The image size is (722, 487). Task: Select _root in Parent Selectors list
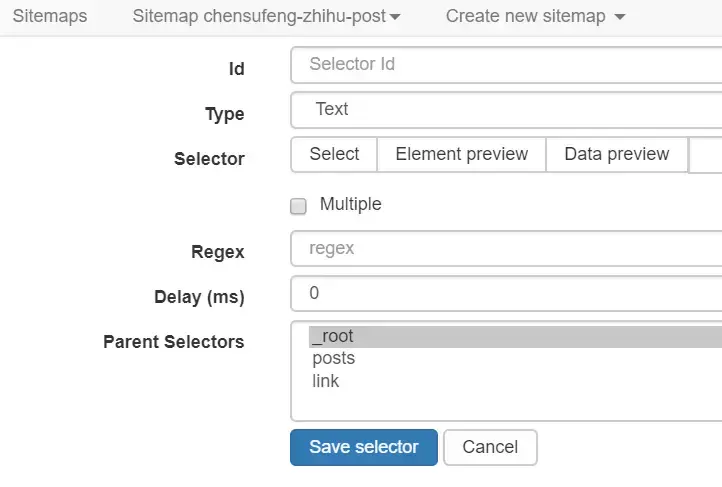332,337
